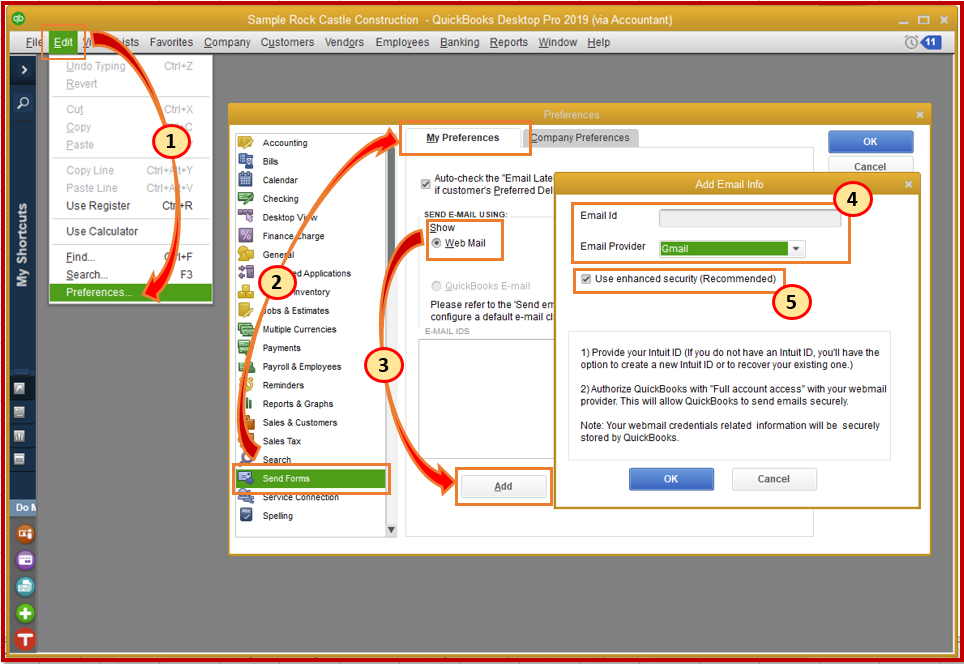Select the QuickBooks E-mail radio button

(436, 286)
